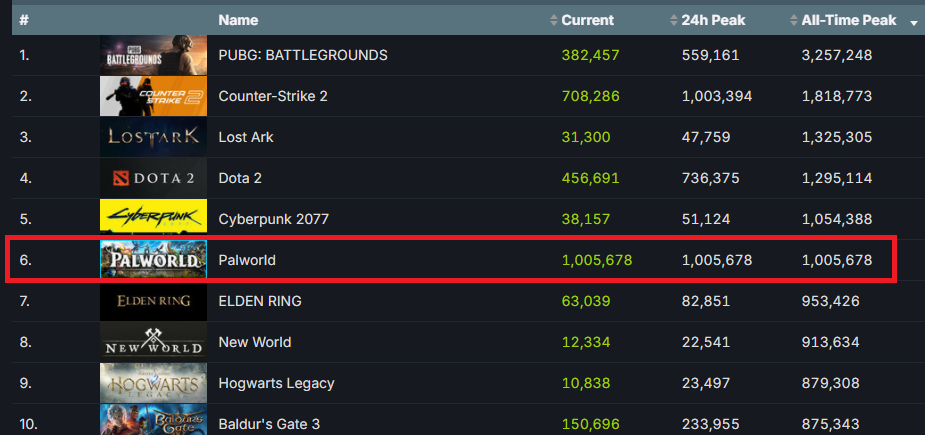Click the Name column header
925x435 pixels.
pyautogui.click(x=238, y=20)
